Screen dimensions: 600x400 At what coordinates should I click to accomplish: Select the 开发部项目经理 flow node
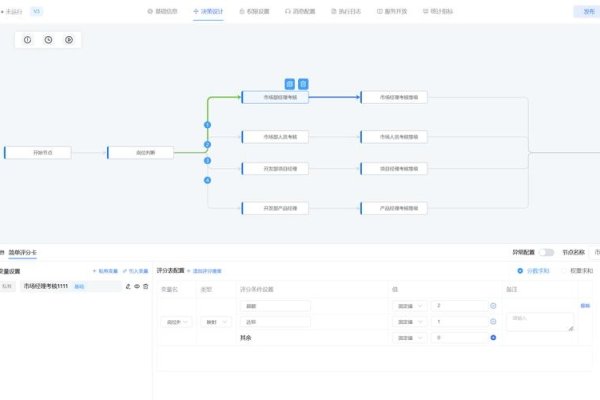(x=275, y=168)
